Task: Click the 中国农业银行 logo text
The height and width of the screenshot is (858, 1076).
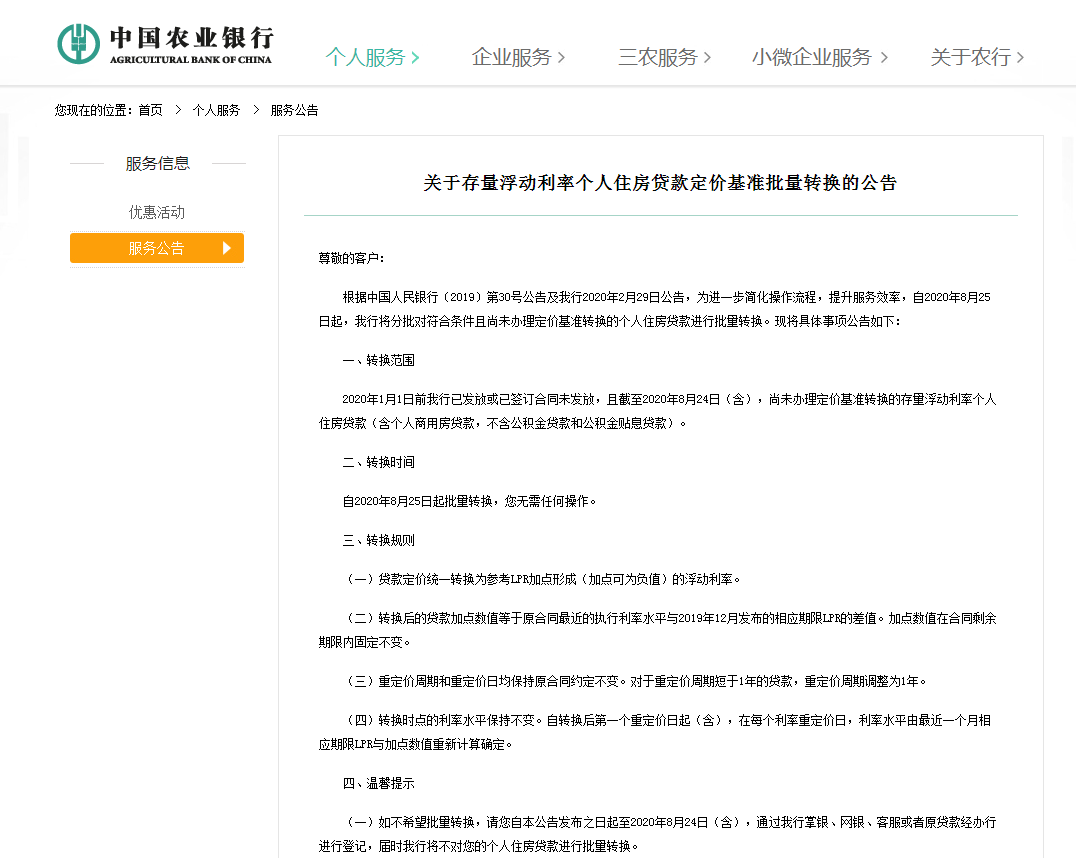Action: 190,37
